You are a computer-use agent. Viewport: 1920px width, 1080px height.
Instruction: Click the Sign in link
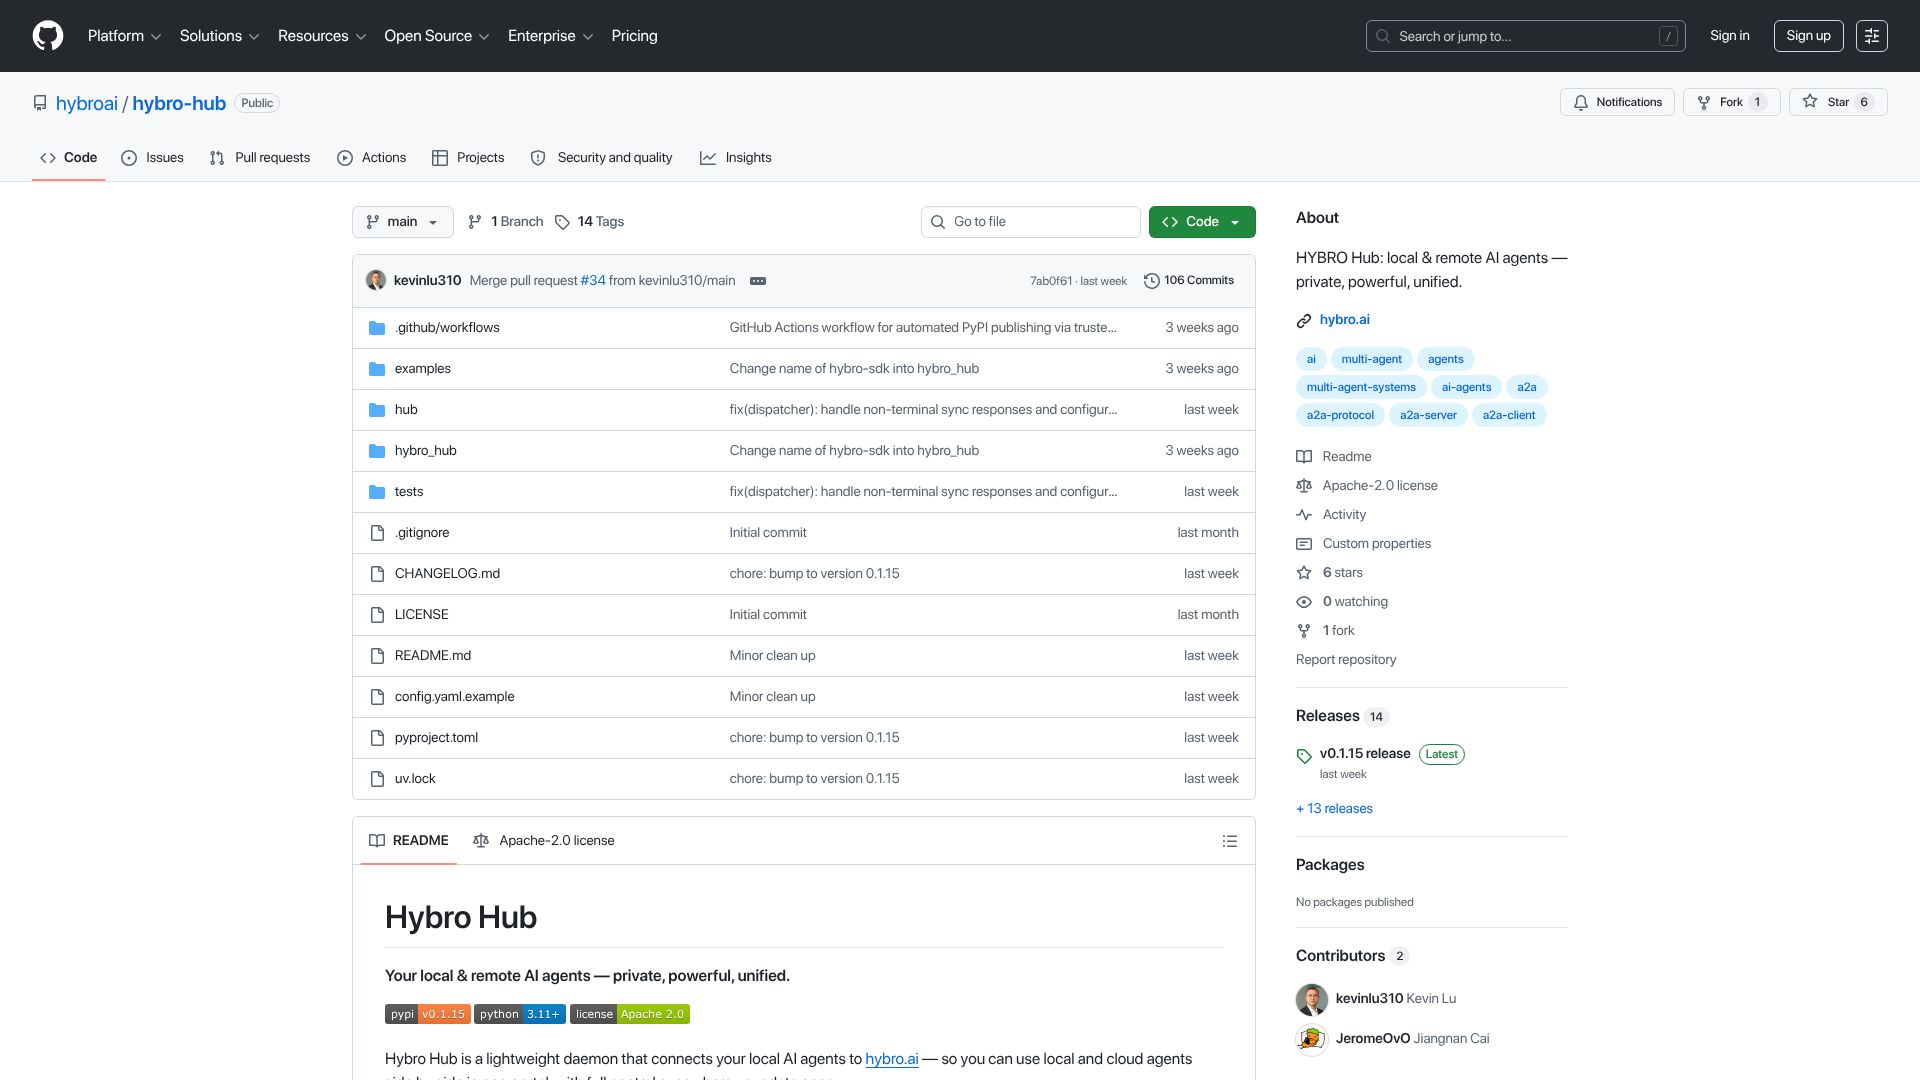(x=1729, y=36)
